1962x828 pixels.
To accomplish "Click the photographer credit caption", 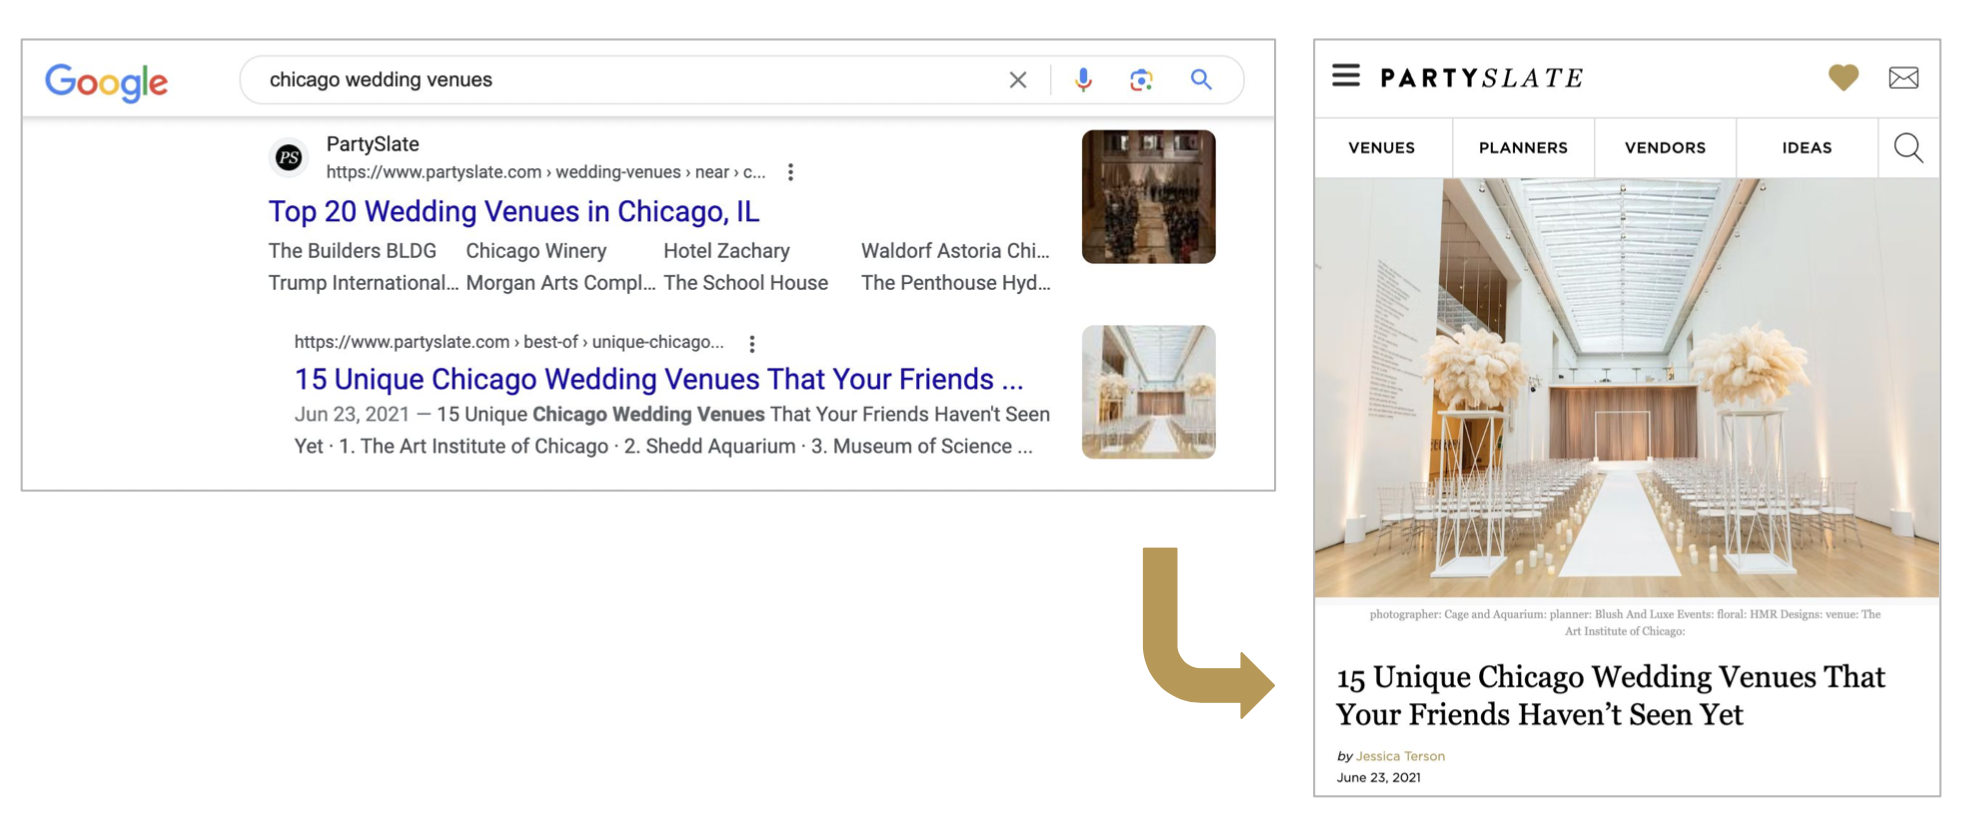I will pyautogui.click(x=1625, y=622).
